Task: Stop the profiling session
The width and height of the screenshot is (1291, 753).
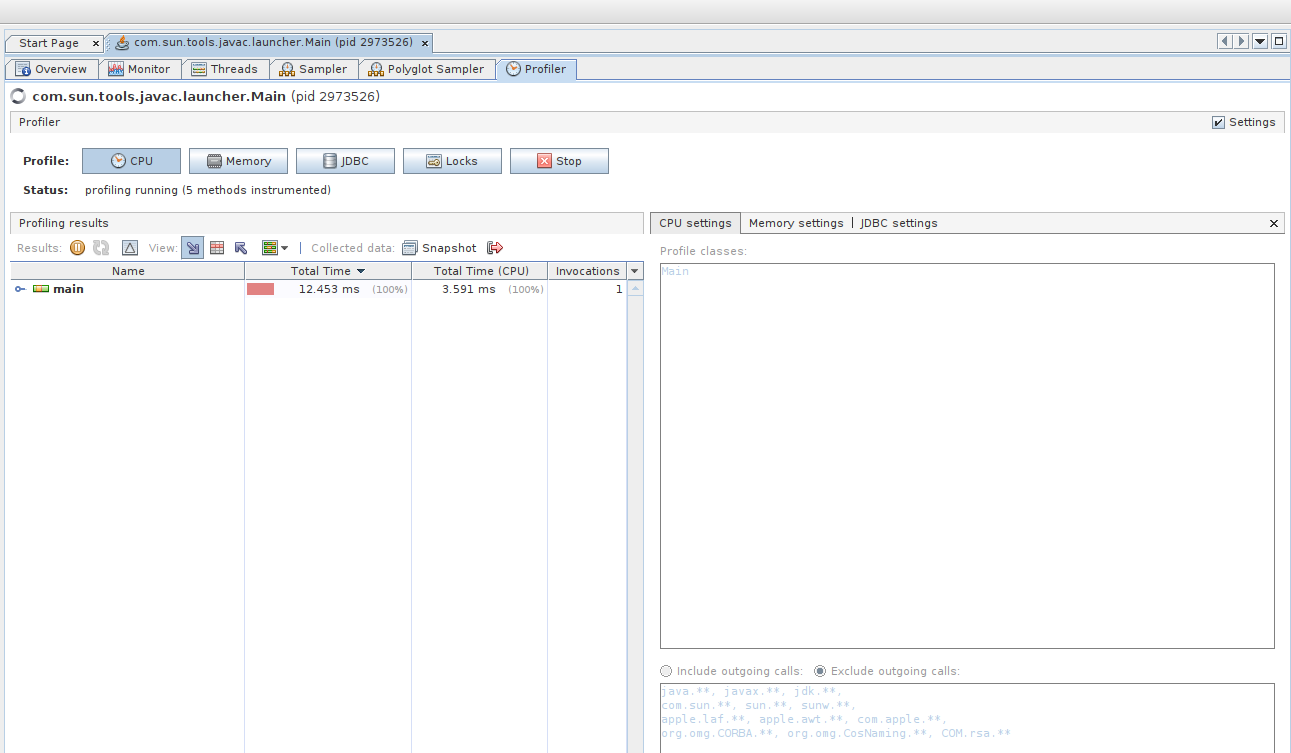Action: click(x=559, y=161)
